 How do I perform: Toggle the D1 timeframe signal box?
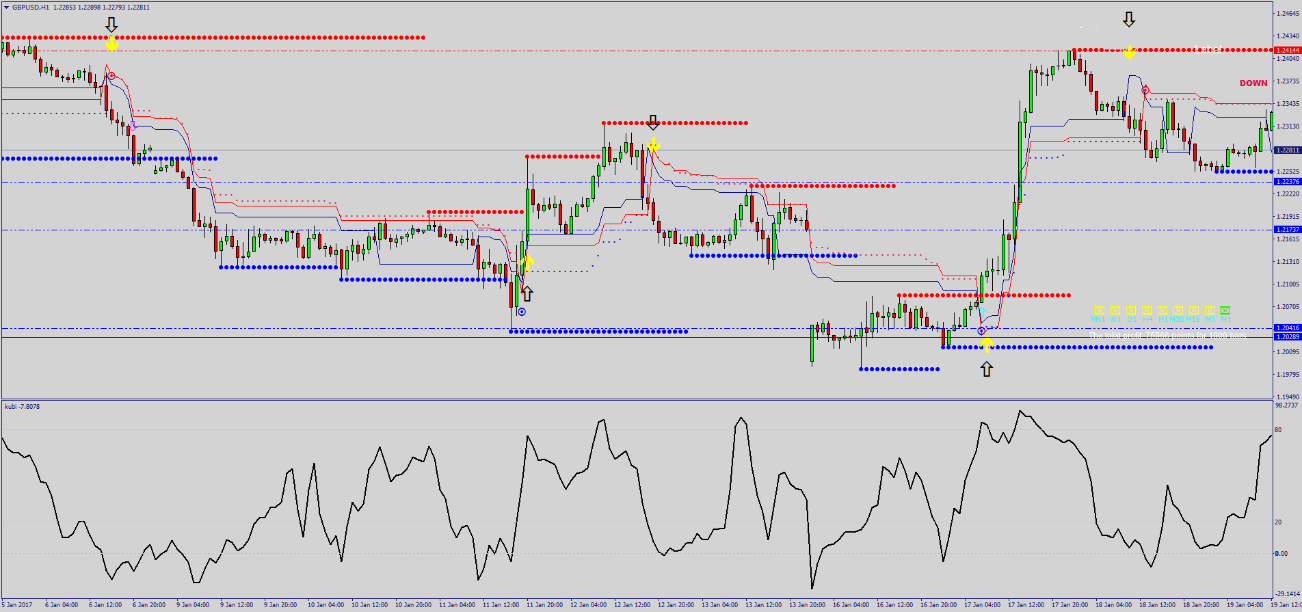pos(1130,310)
